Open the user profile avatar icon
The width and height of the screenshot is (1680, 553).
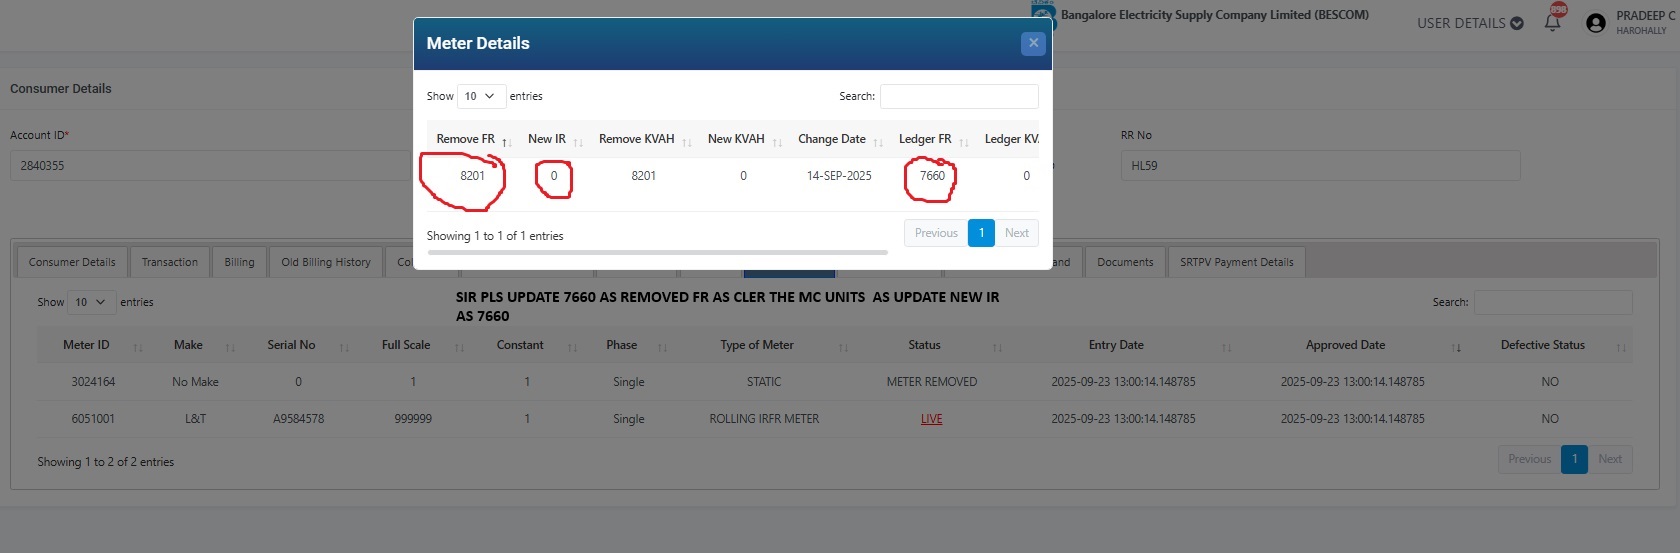click(x=1596, y=23)
